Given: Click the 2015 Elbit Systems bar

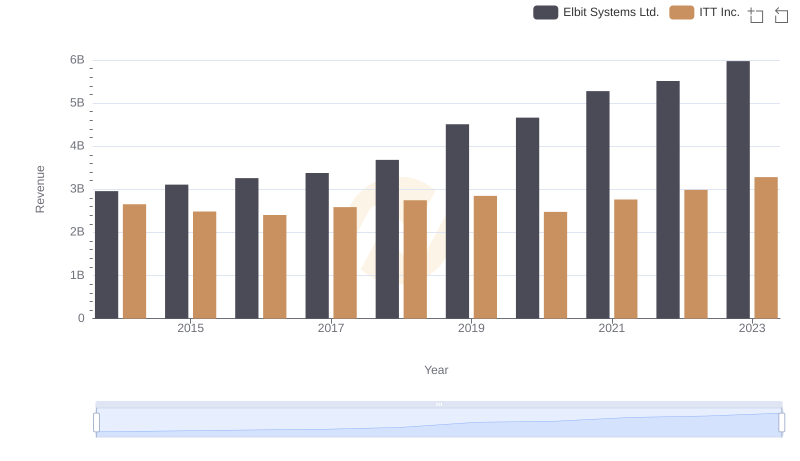Looking at the screenshot, I should click(x=177, y=251).
